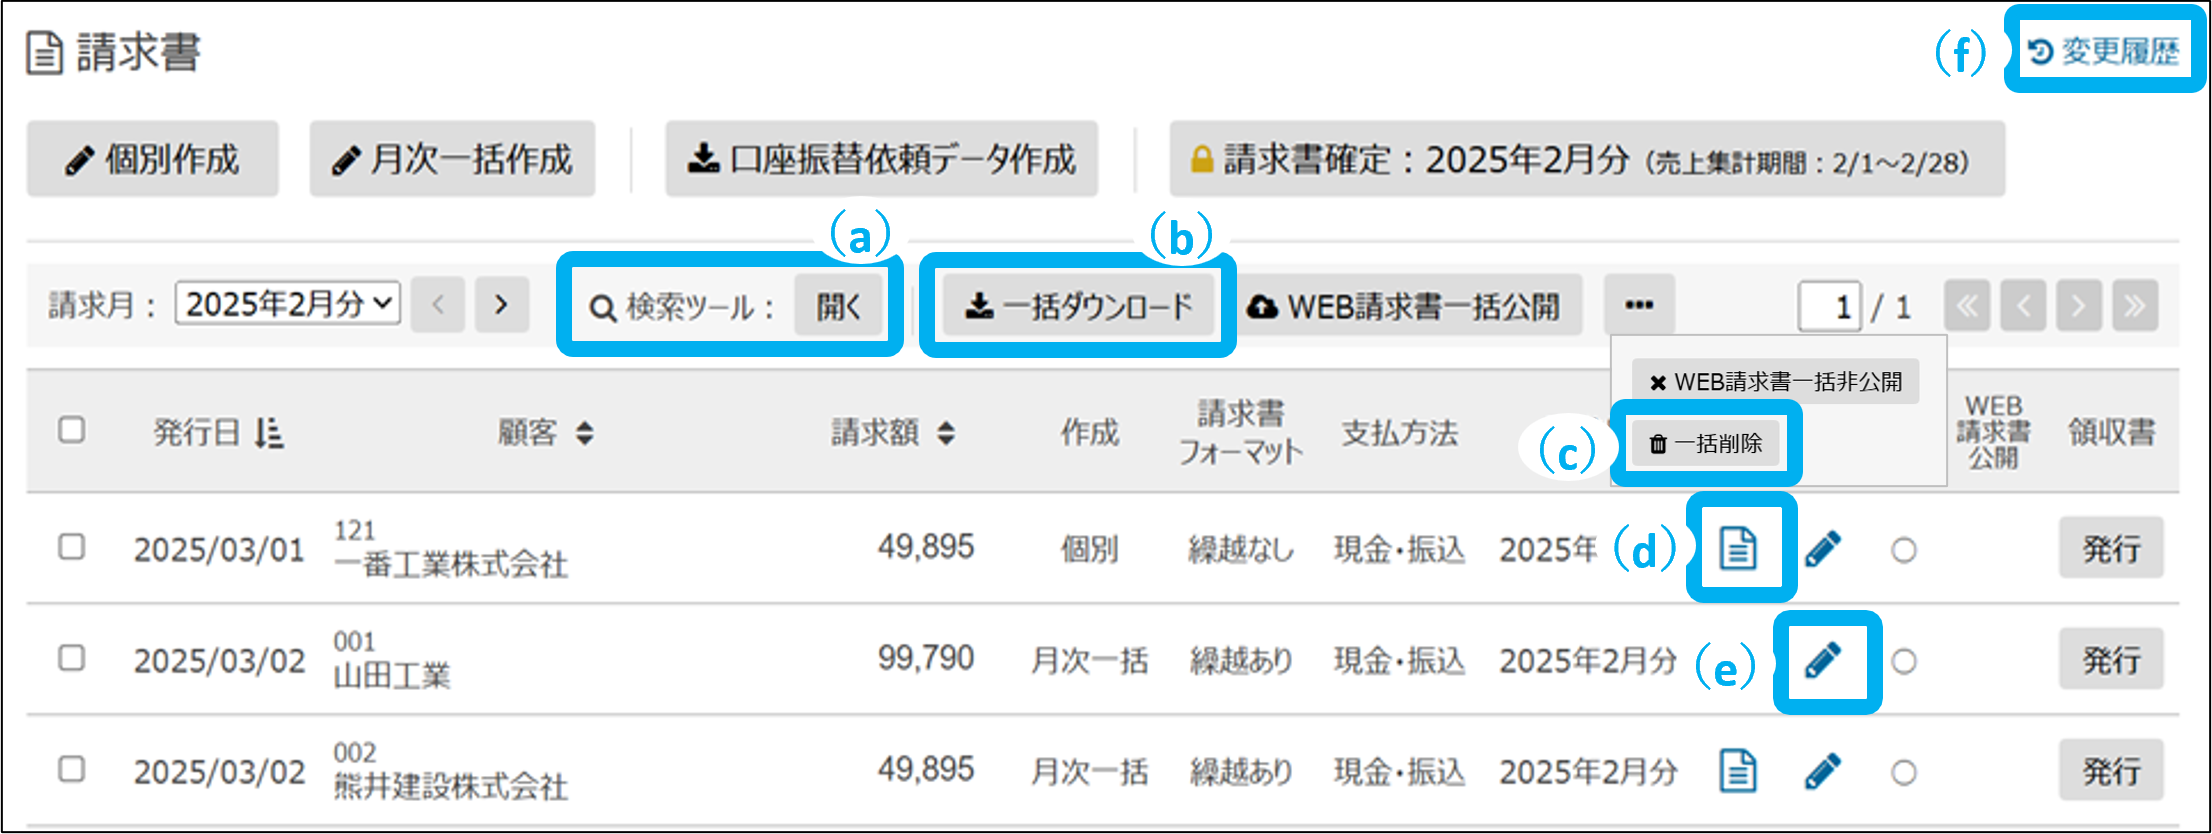Open document icon for 一番工業株式会社 invoice

1738,548
